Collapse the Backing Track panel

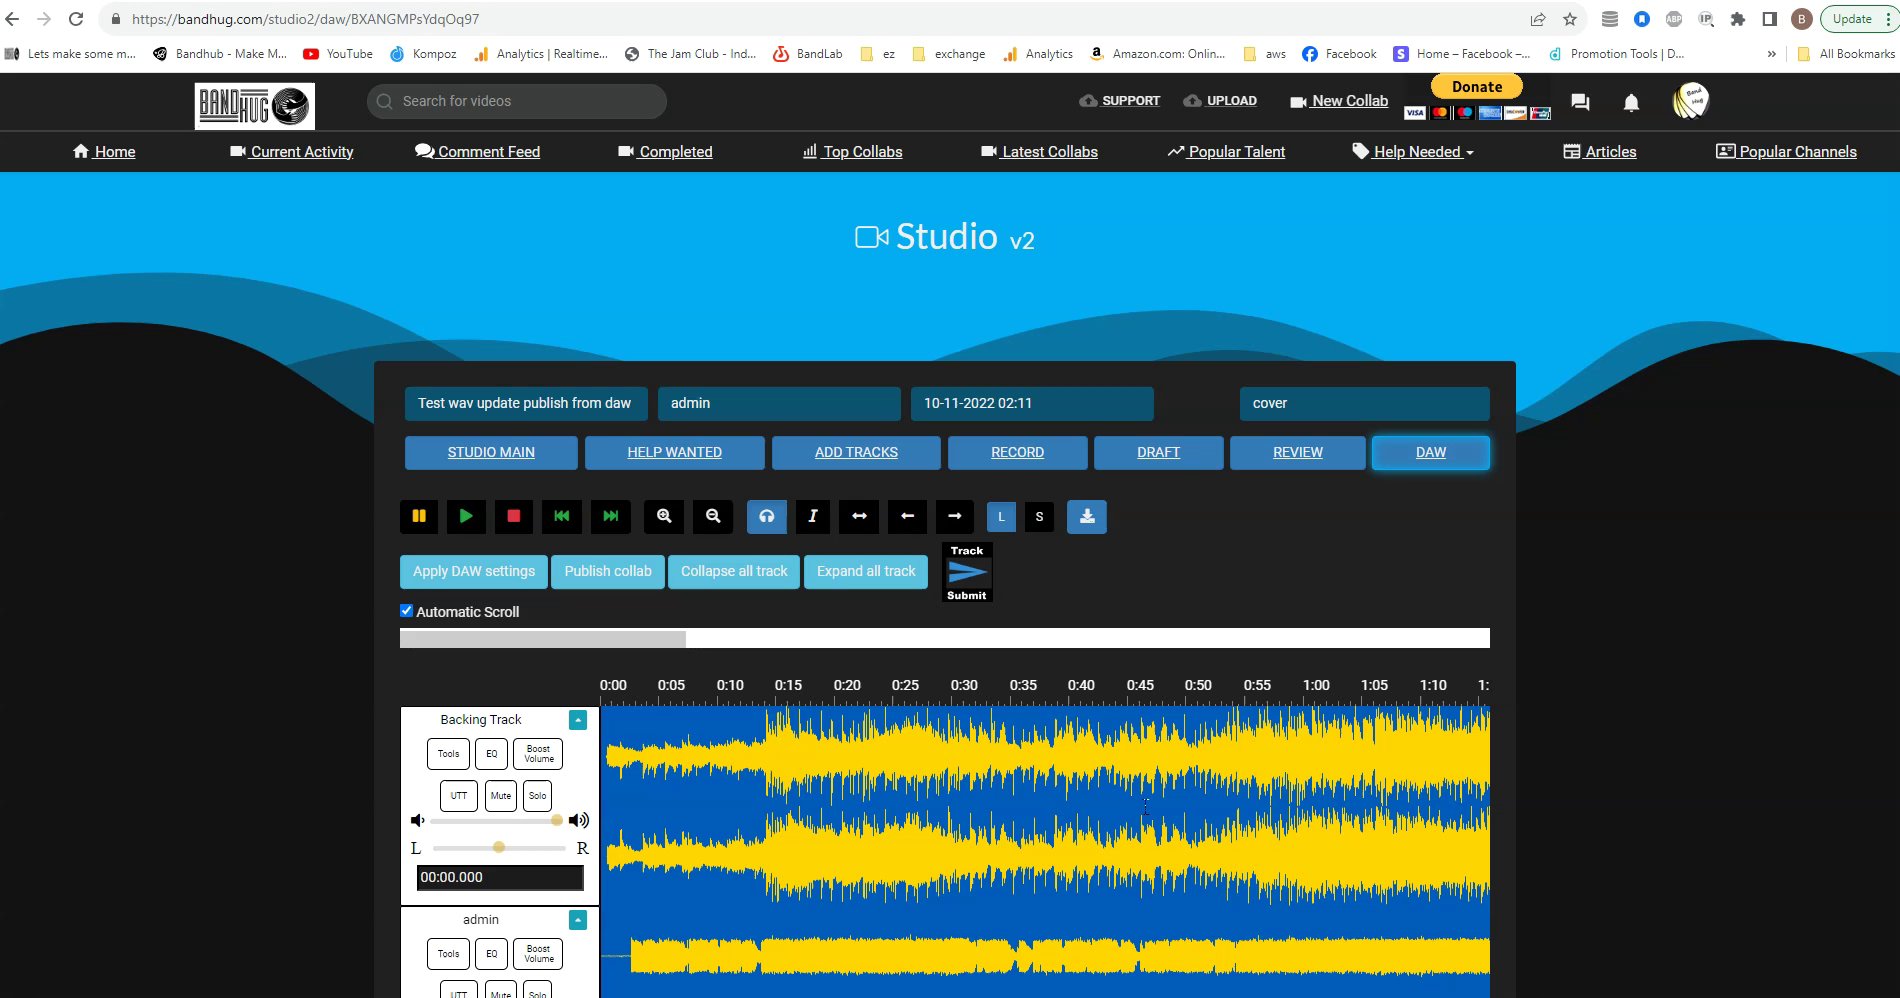pyautogui.click(x=578, y=720)
